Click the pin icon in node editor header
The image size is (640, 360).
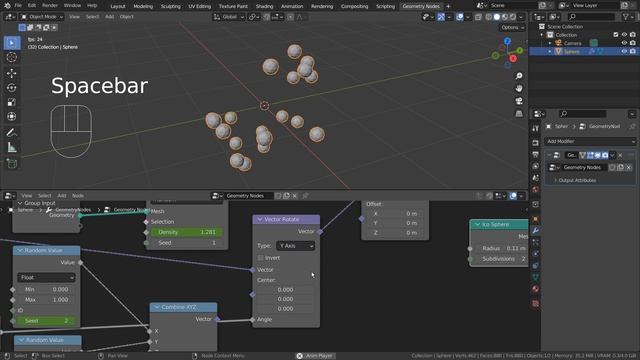(x=305, y=196)
